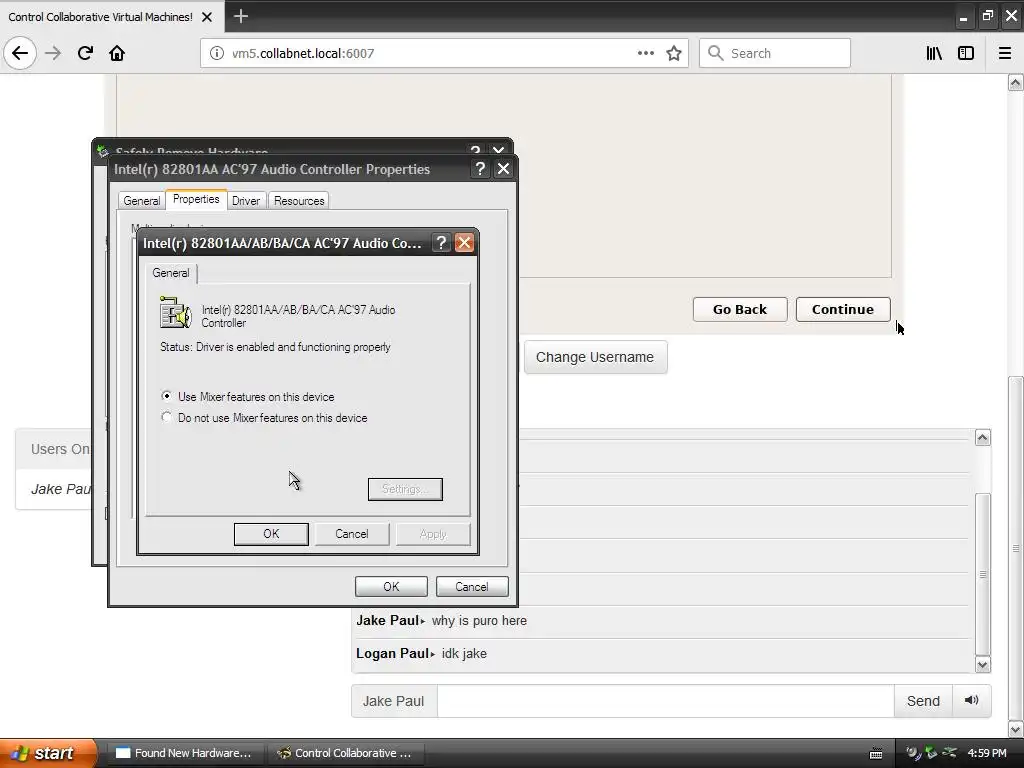
Task: Click the Go Back button
Action: tap(740, 310)
